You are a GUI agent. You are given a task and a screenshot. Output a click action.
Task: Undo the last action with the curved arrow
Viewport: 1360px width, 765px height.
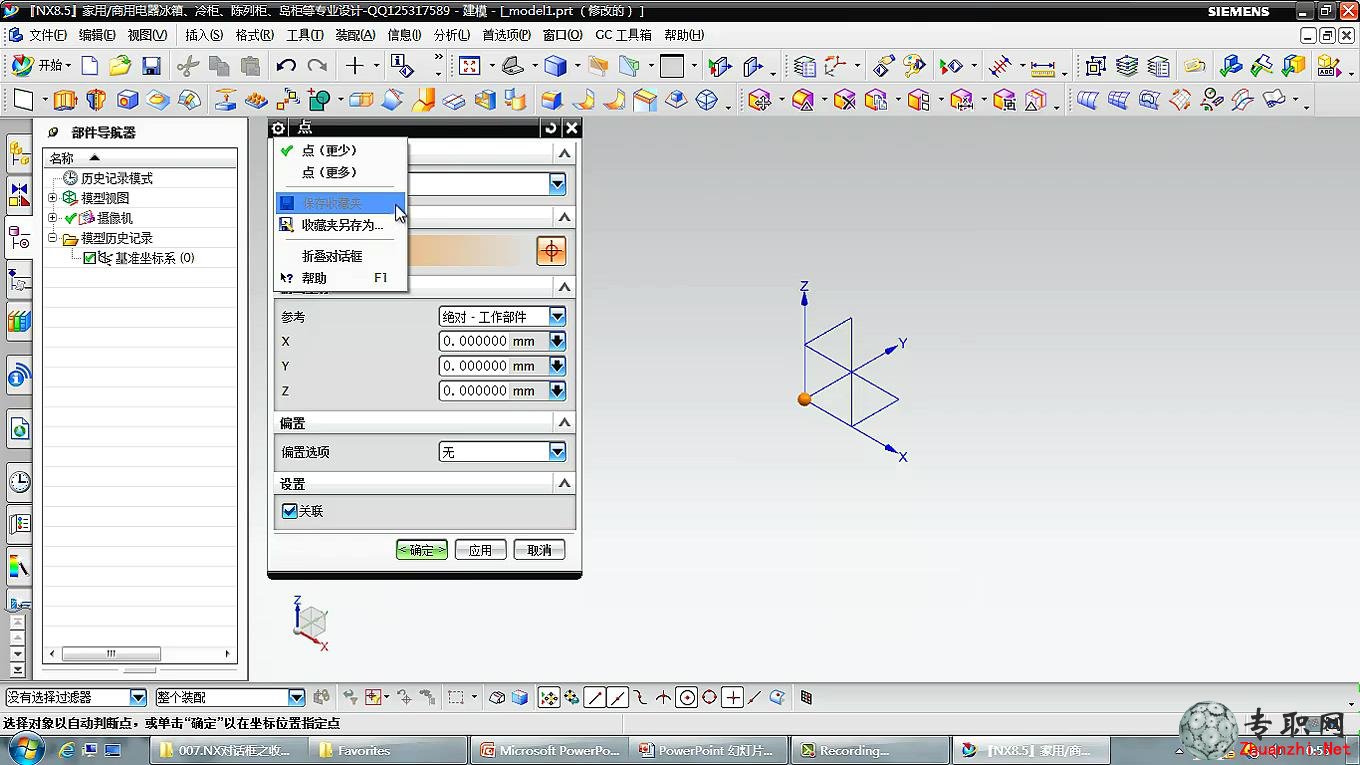coord(286,66)
